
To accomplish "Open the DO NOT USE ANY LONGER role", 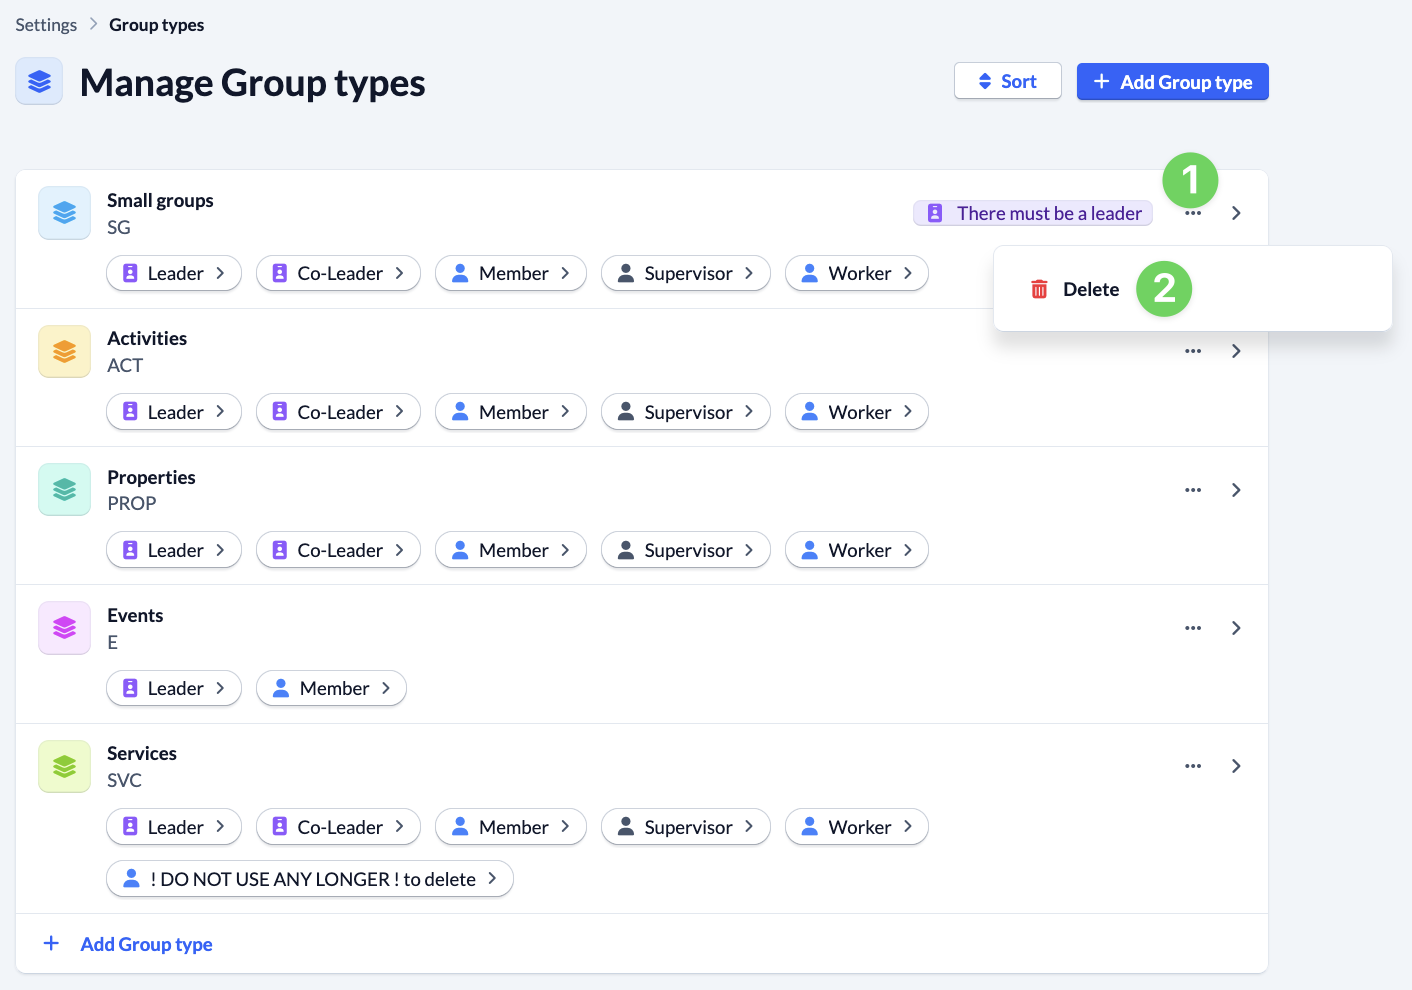I will [x=310, y=879].
